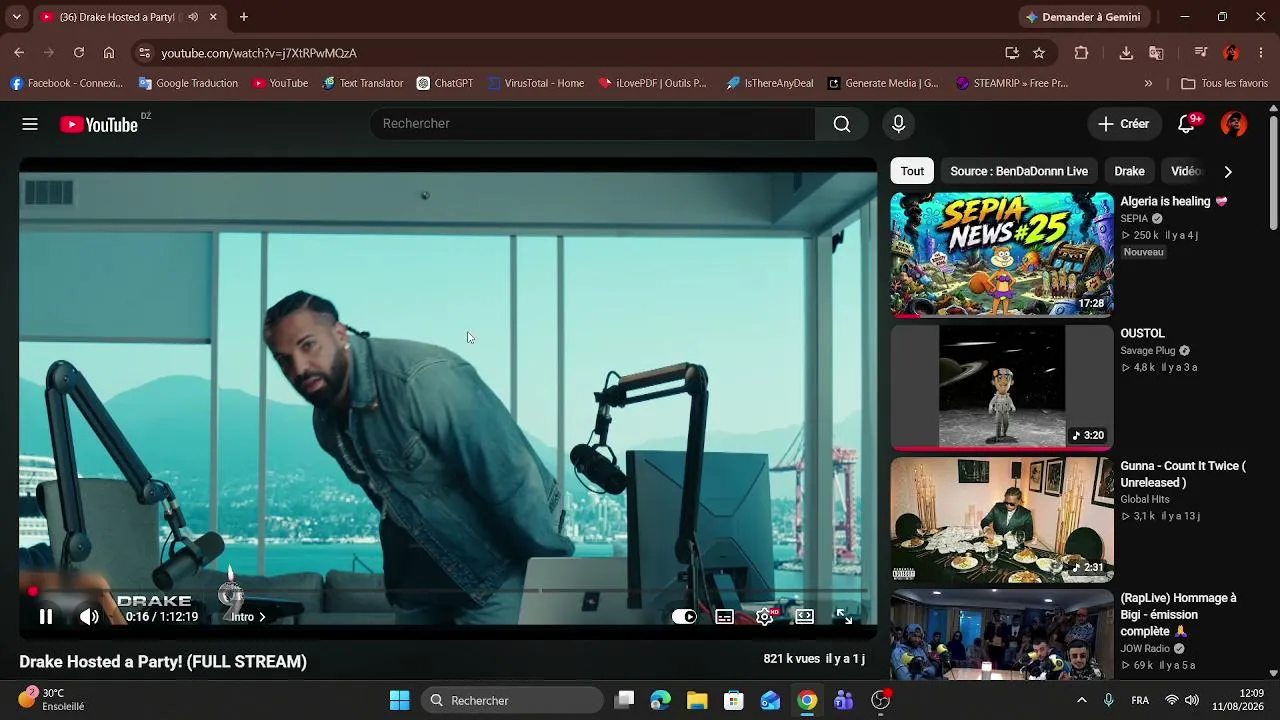The width and height of the screenshot is (1280, 720).
Task: Click the Global Hits channel name
Action: 1145,499
